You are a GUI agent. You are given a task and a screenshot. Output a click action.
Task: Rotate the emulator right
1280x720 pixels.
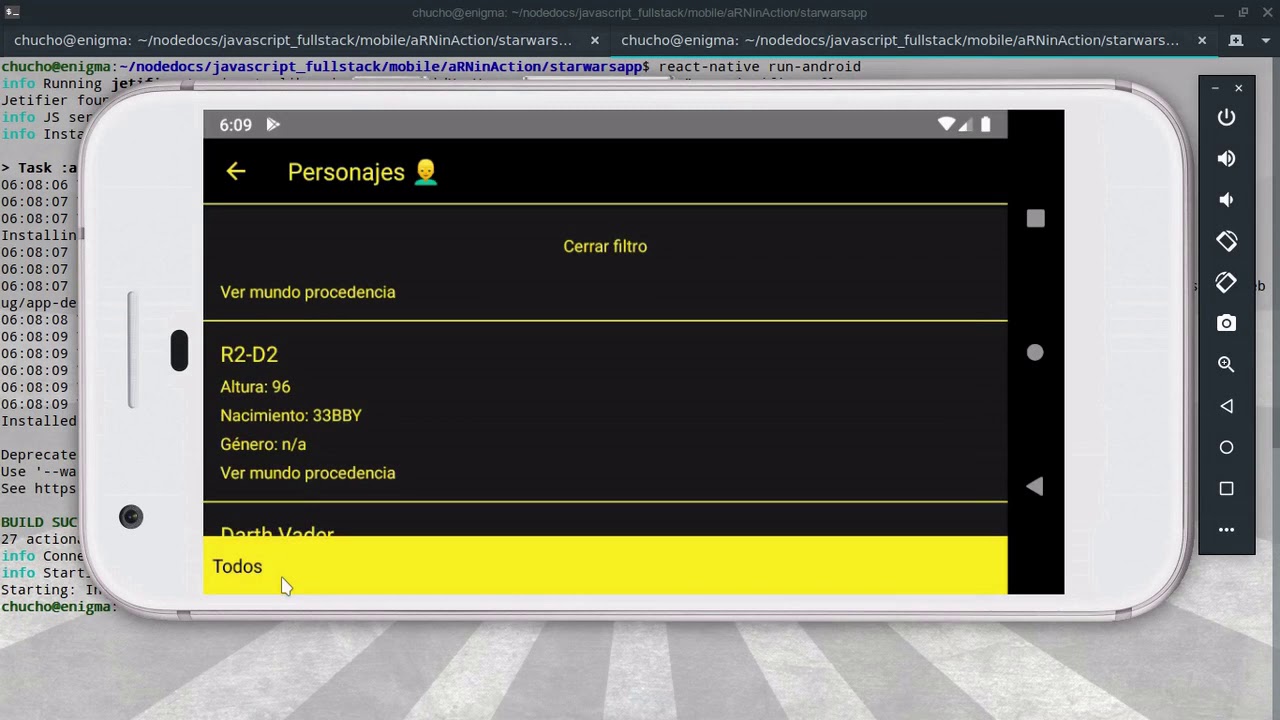[x=1226, y=282]
